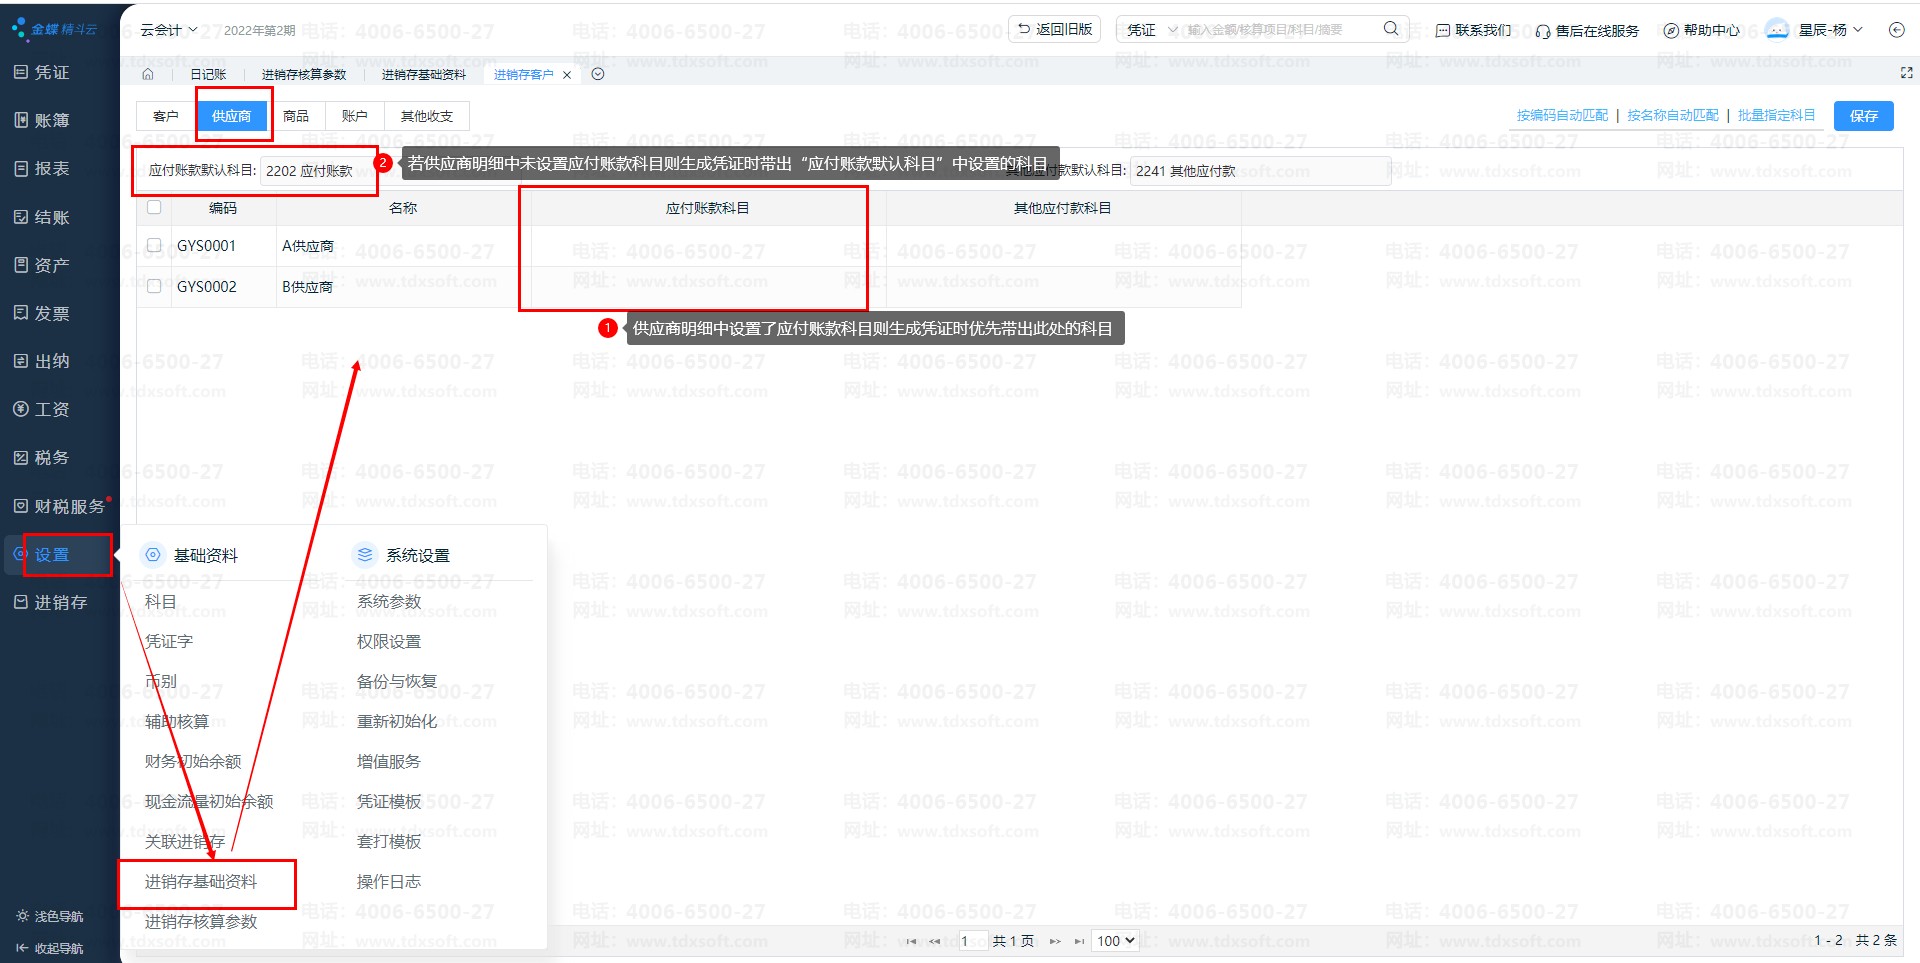
Task: Expand the 云会计 dropdown
Action: point(168,30)
